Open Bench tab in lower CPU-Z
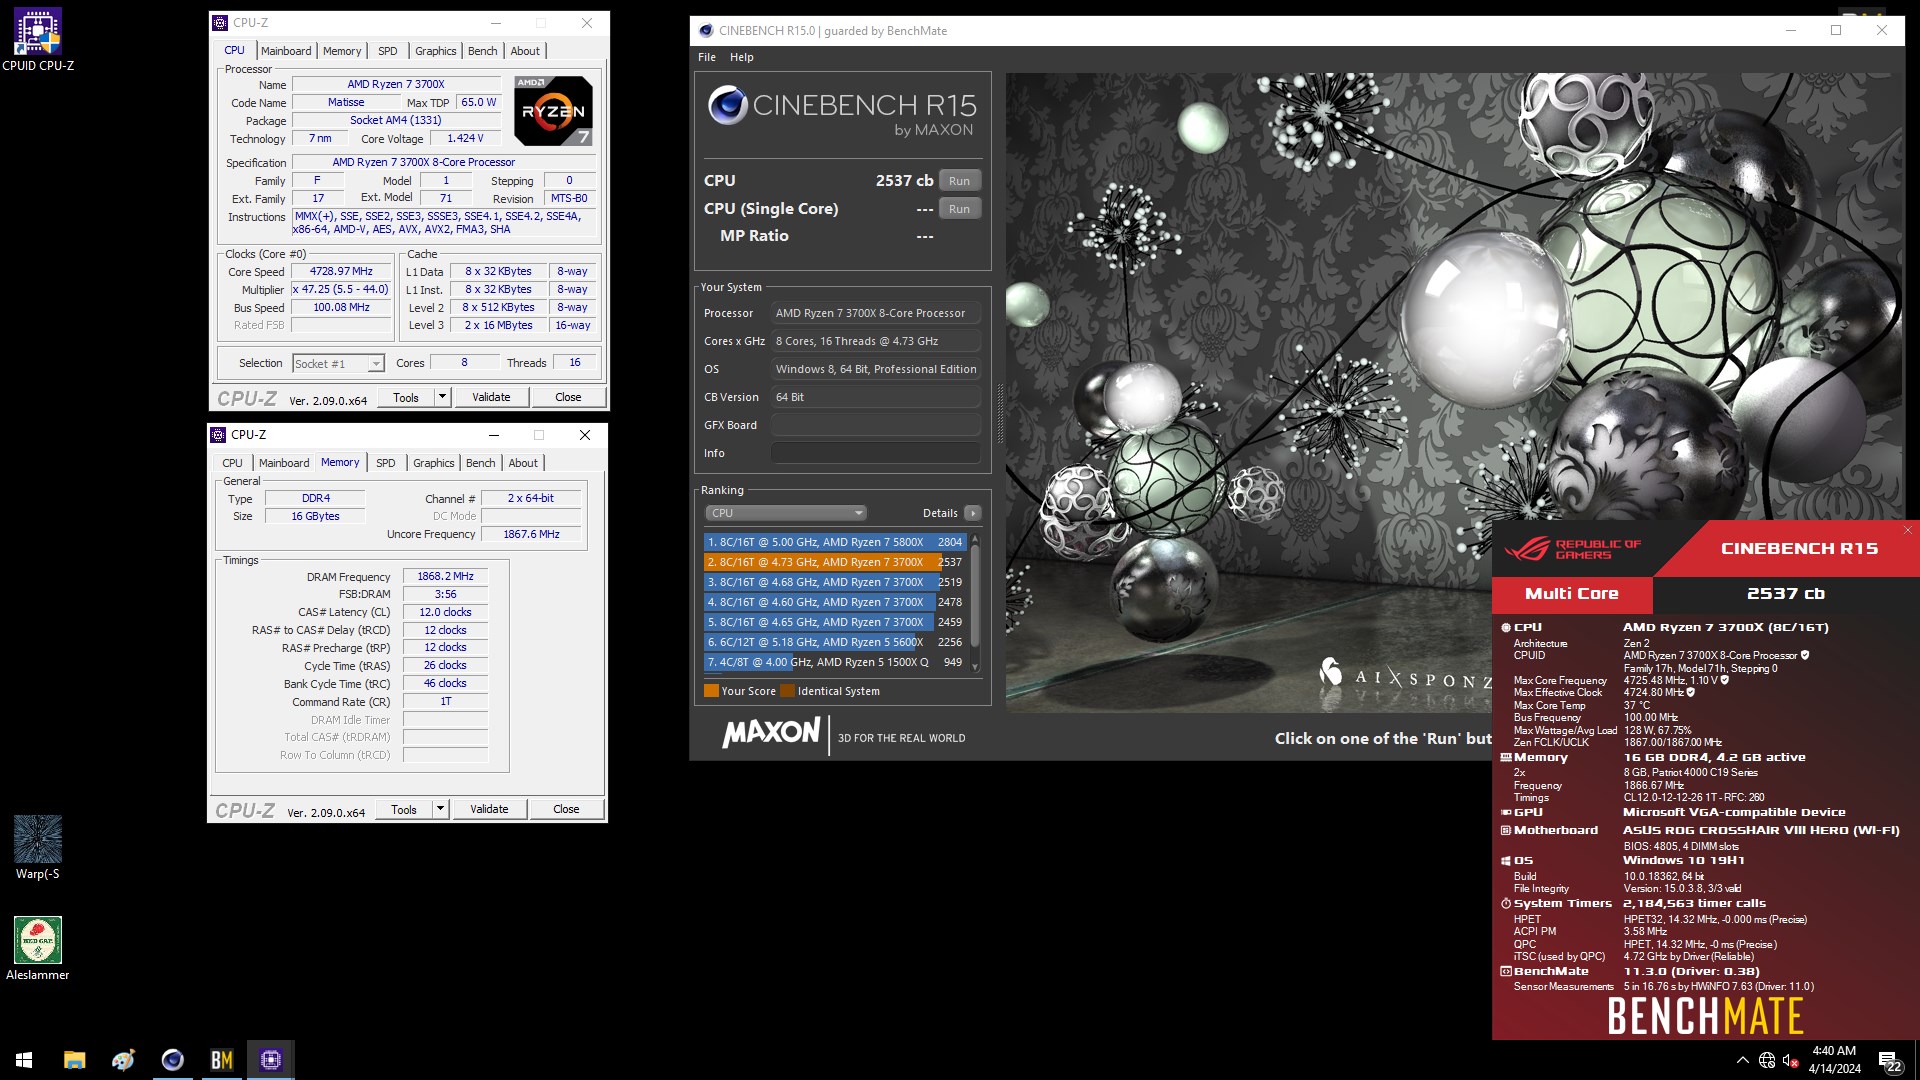The width and height of the screenshot is (1920, 1080). click(x=480, y=463)
